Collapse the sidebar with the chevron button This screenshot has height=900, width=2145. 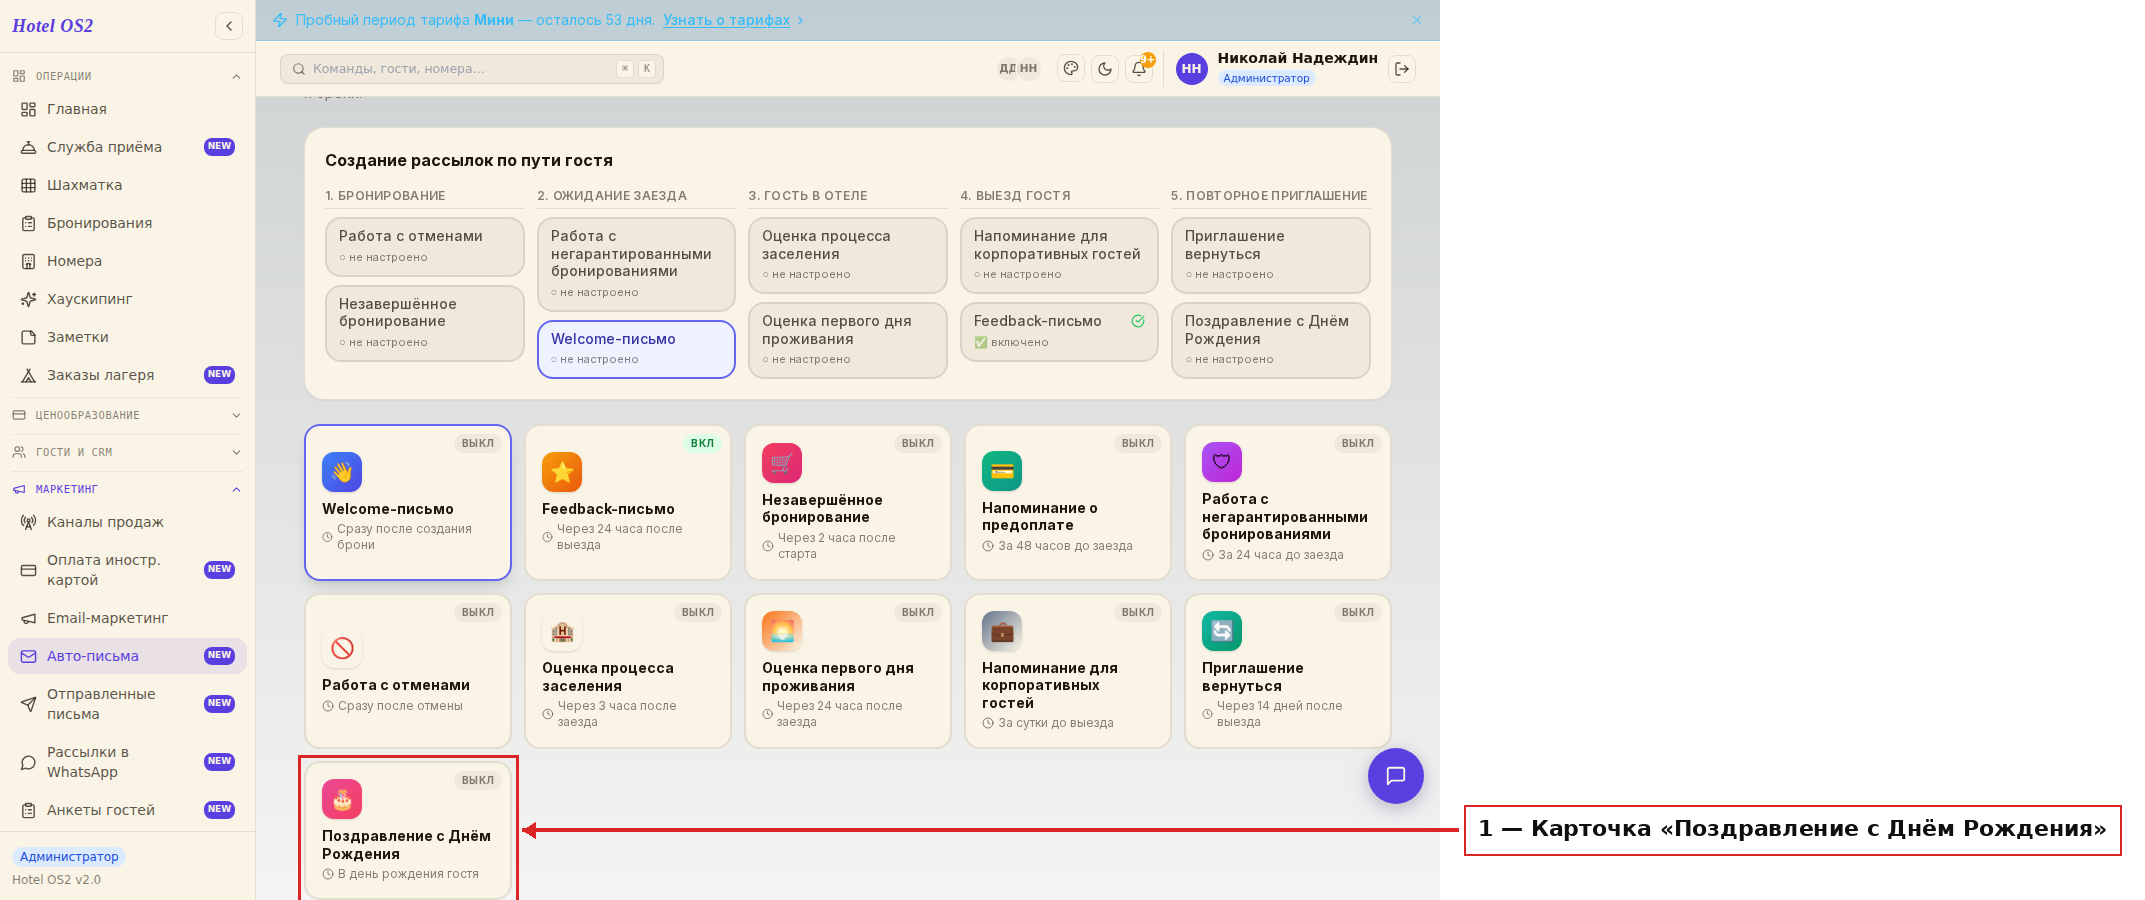coord(229,26)
